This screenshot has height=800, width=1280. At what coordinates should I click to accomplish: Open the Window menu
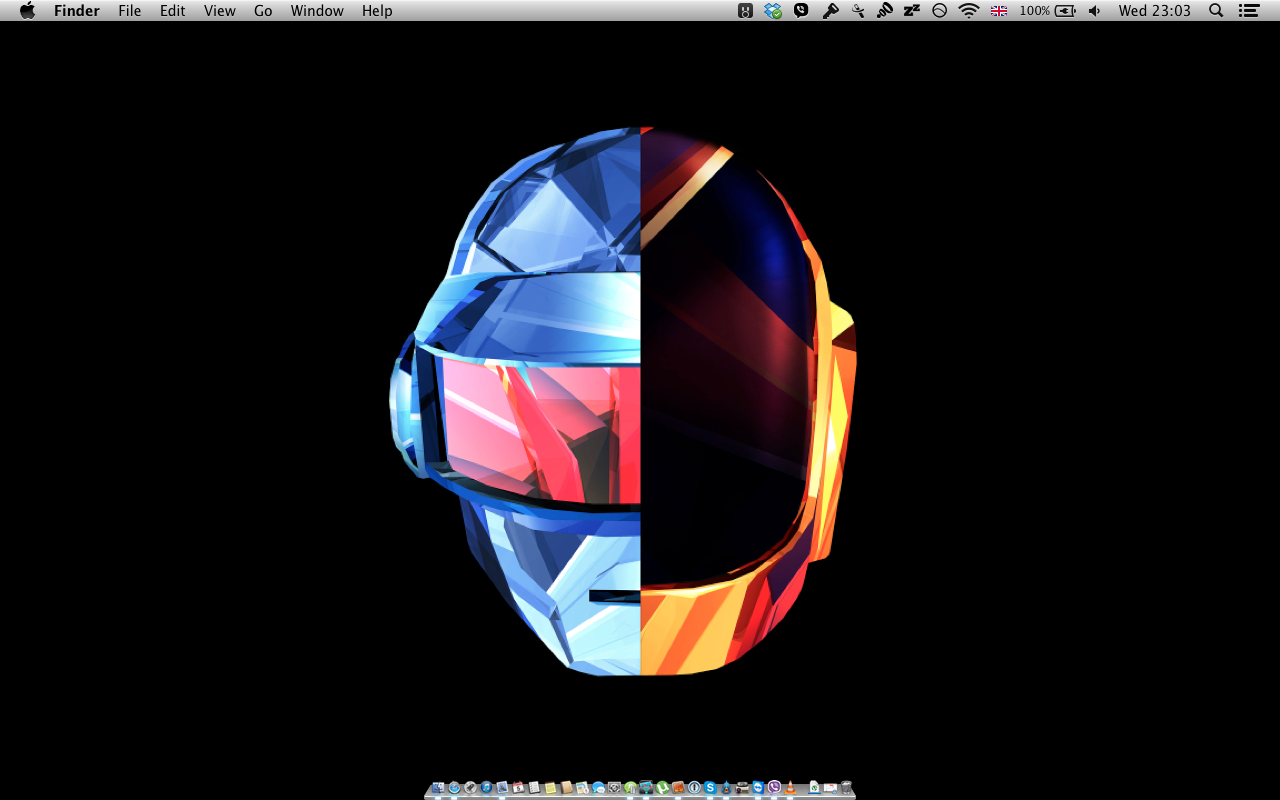click(317, 11)
